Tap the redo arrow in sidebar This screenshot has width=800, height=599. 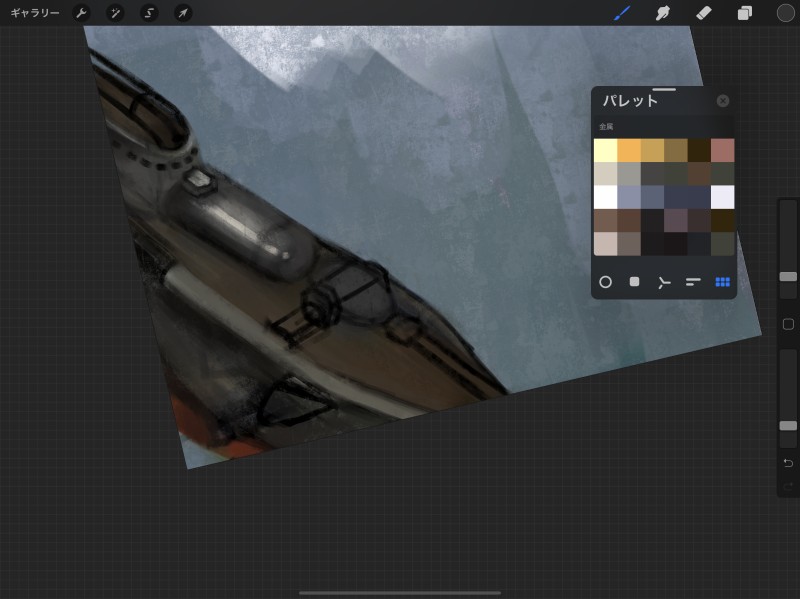tap(788, 486)
